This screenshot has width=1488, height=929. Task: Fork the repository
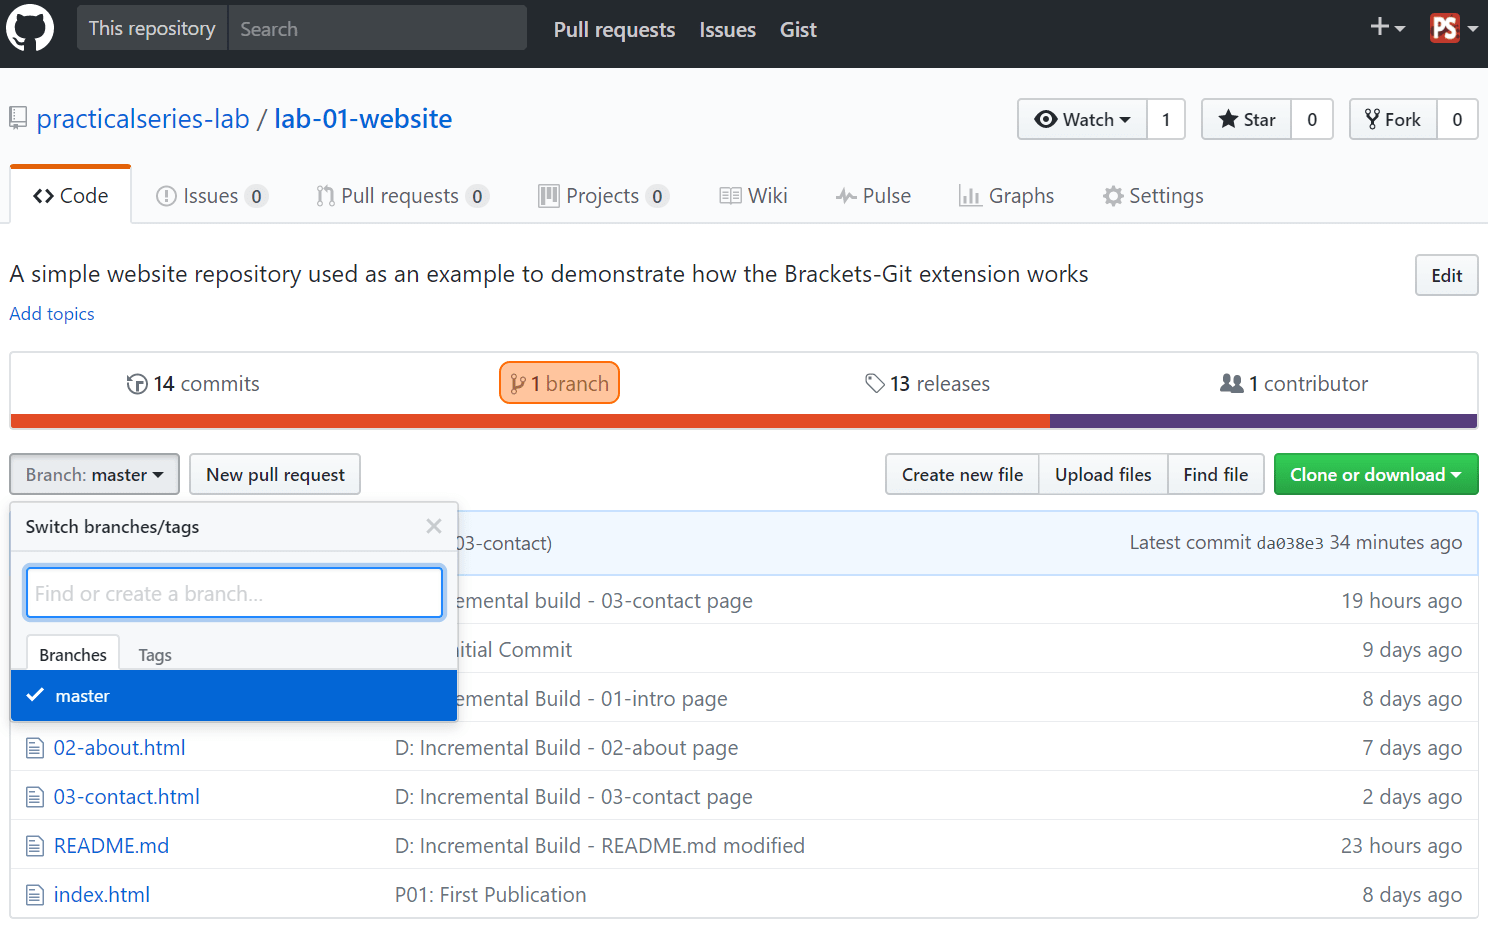point(1393,119)
